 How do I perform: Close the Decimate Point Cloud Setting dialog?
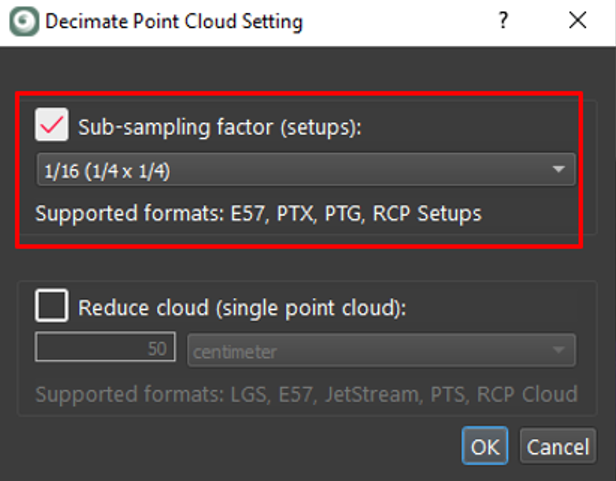(577, 21)
